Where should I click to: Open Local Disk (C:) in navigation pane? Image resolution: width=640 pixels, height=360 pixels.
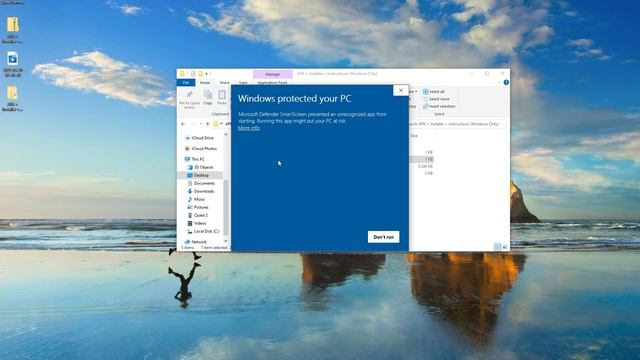[203, 231]
